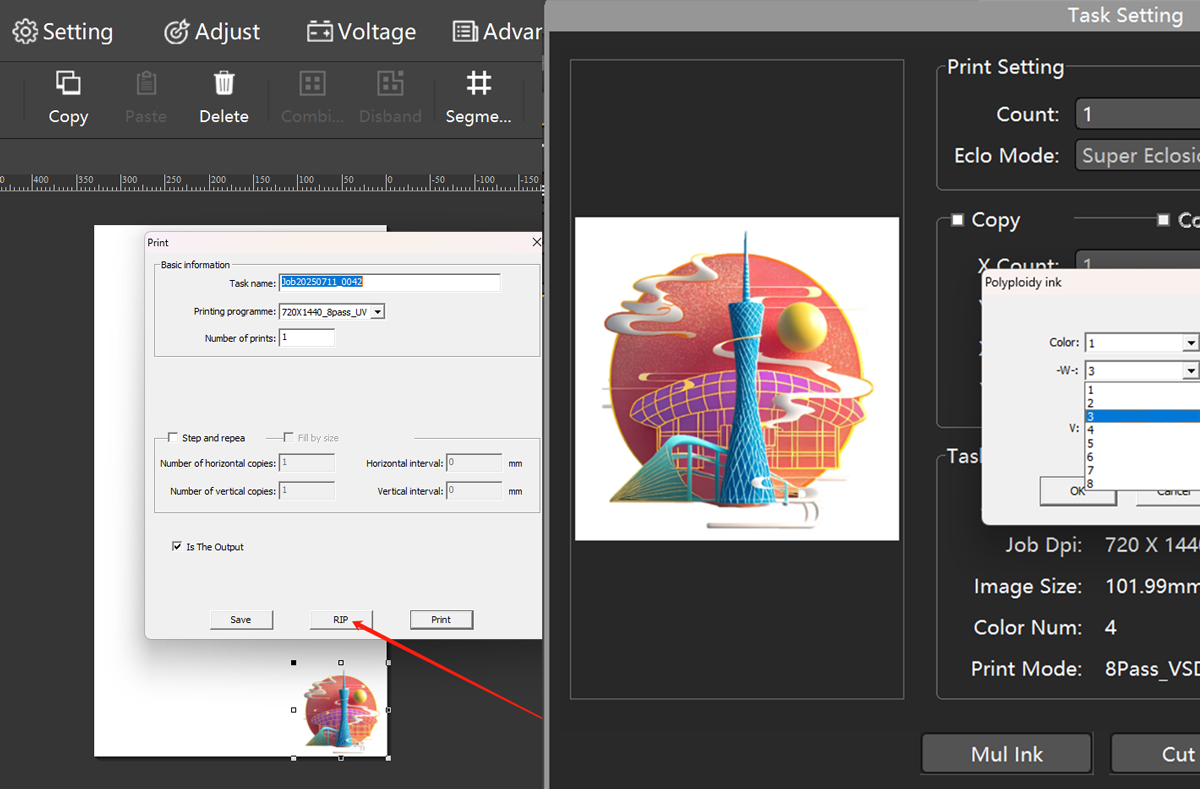Open the Printing programme dropdown
This screenshot has height=789, width=1200.
click(x=377, y=312)
